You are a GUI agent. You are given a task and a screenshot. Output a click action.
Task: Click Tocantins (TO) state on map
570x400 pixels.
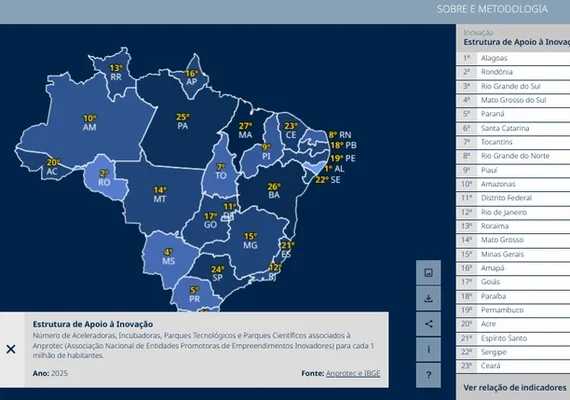[x=221, y=171]
